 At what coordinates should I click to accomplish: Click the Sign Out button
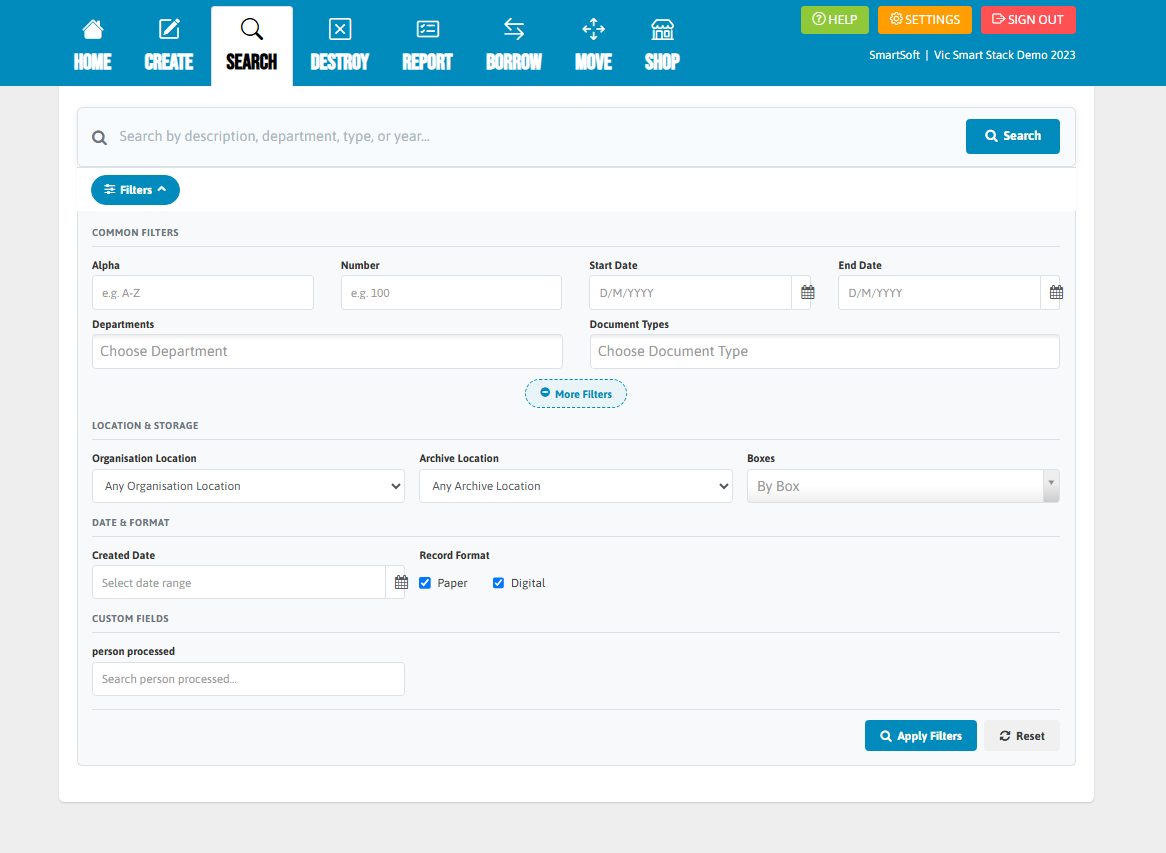[x=1028, y=19]
